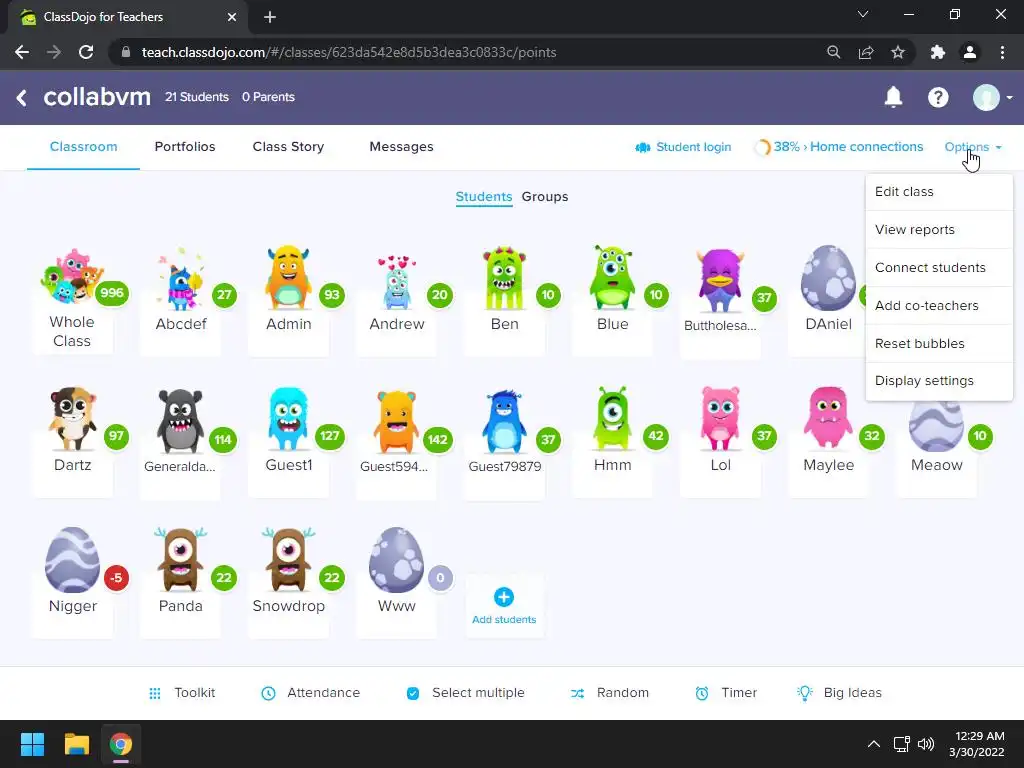Switch to the Groups view
This screenshot has width=1024, height=768.
tap(545, 197)
